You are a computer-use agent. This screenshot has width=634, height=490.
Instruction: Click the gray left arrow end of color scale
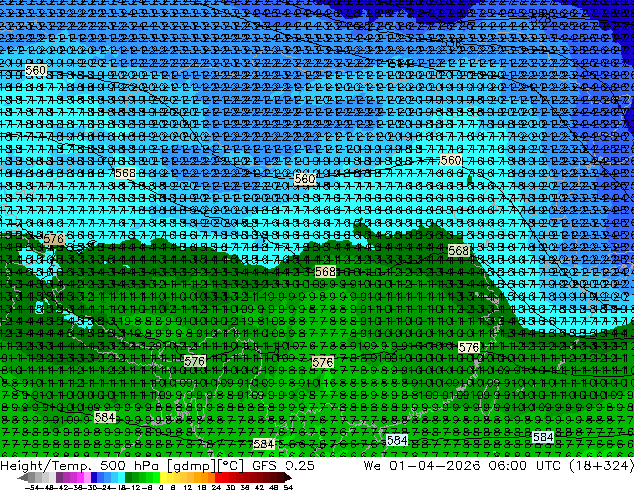coord(23,478)
